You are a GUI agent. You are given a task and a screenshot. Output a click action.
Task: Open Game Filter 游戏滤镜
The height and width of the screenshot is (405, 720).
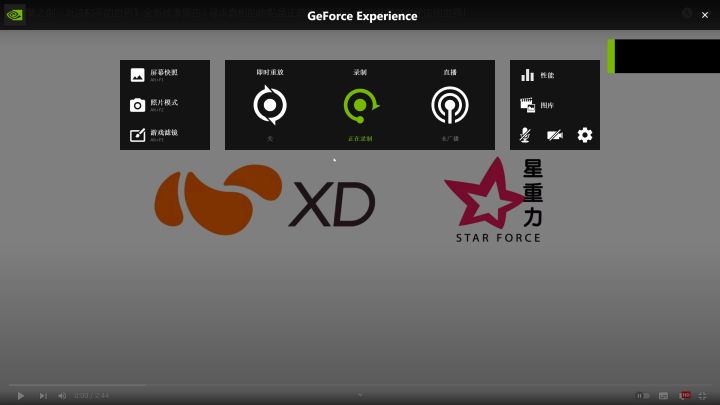click(x=154, y=135)
